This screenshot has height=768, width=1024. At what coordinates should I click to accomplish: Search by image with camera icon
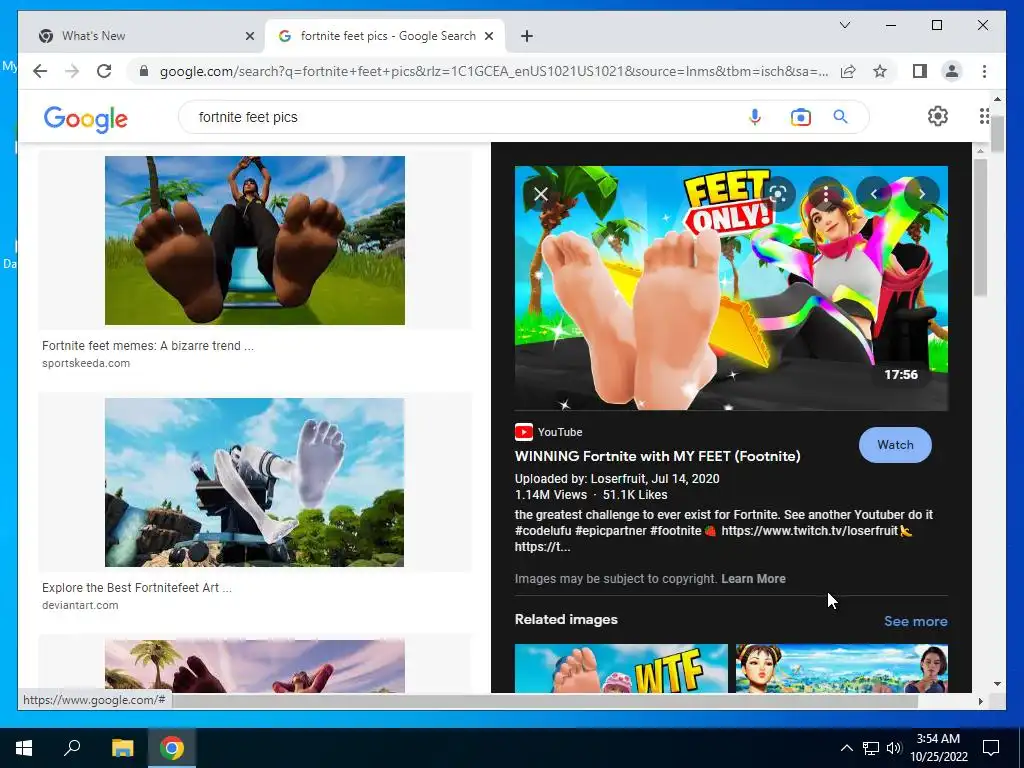tap(801, 117)
